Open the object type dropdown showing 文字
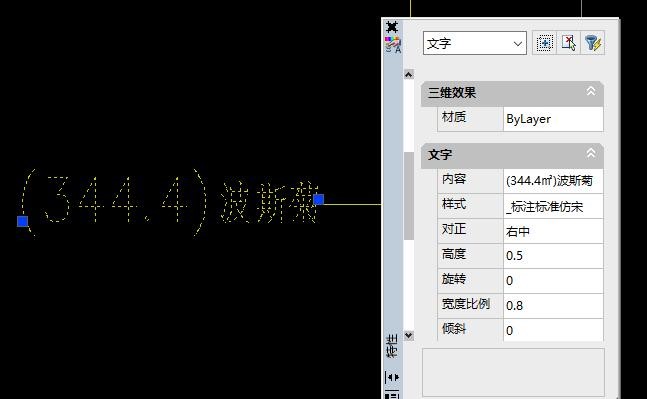The height and width of the screenshot is (399, 647). [x=475, y=43]
